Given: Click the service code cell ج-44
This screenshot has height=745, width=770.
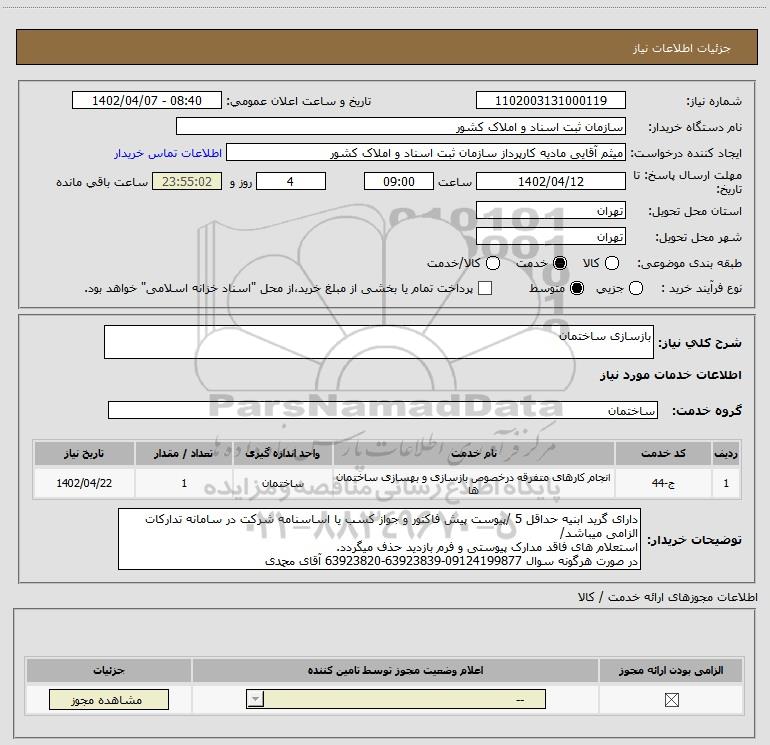Looking at the screenshot, I should click(x=663, y=483).
